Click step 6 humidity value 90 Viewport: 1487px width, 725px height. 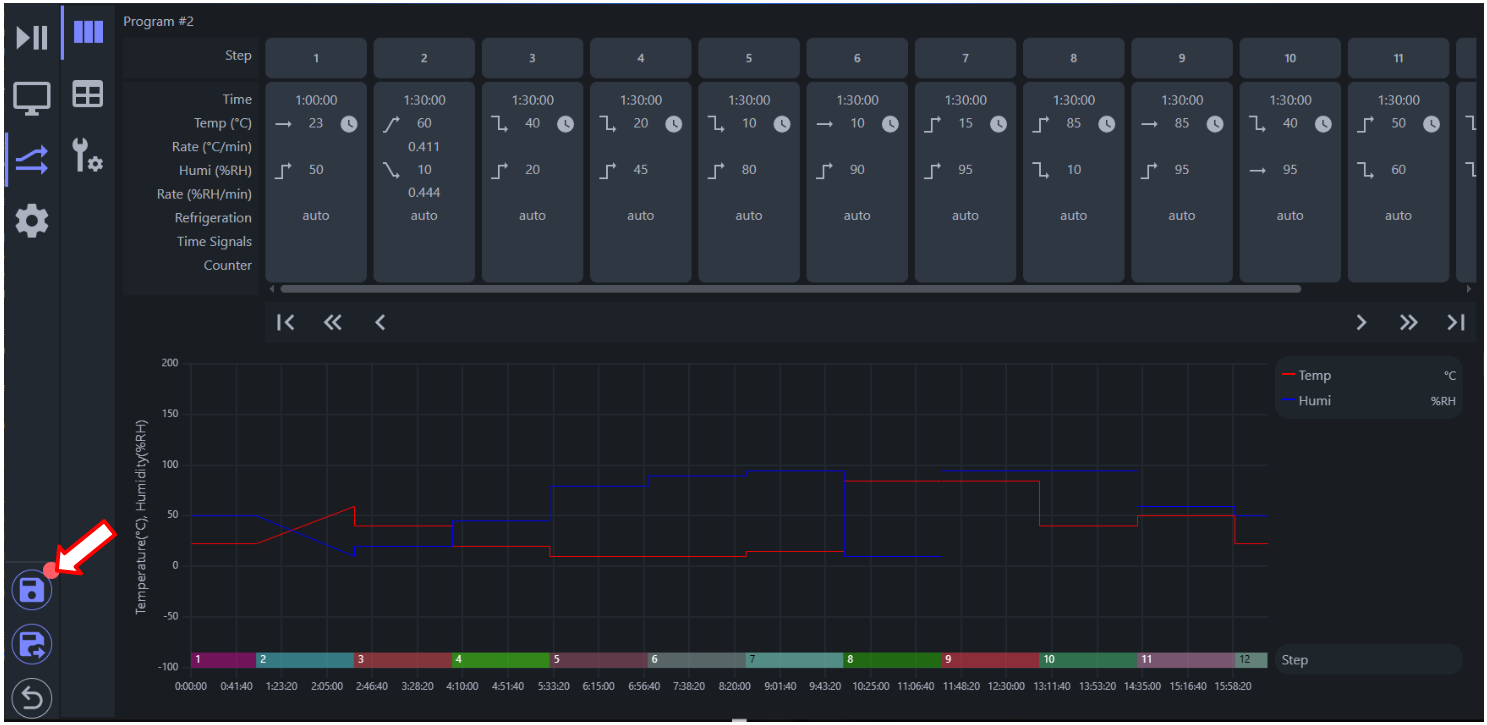tap(857, 170)
